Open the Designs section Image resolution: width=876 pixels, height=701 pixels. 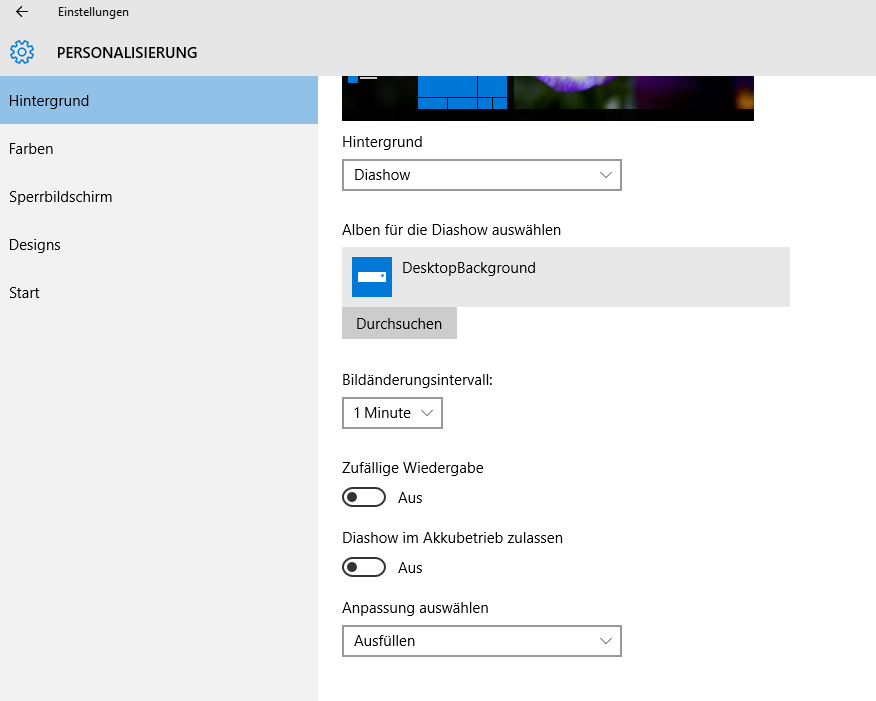(159, 245)
